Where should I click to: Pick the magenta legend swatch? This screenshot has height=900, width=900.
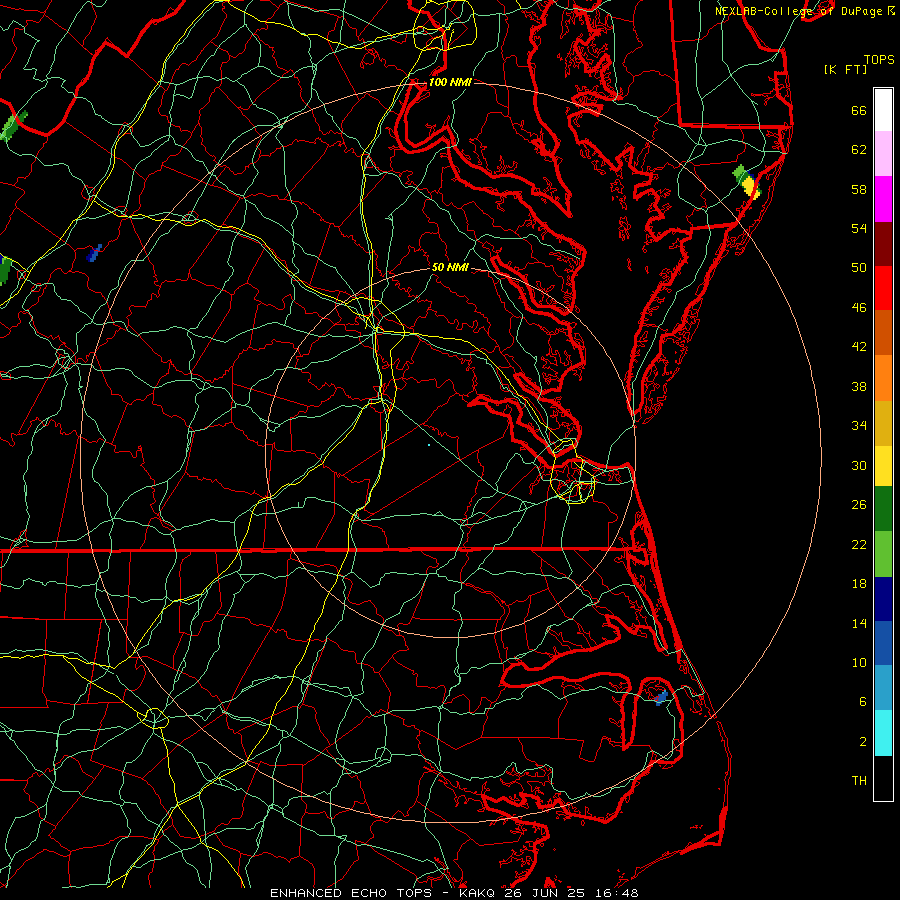point(883,199)
